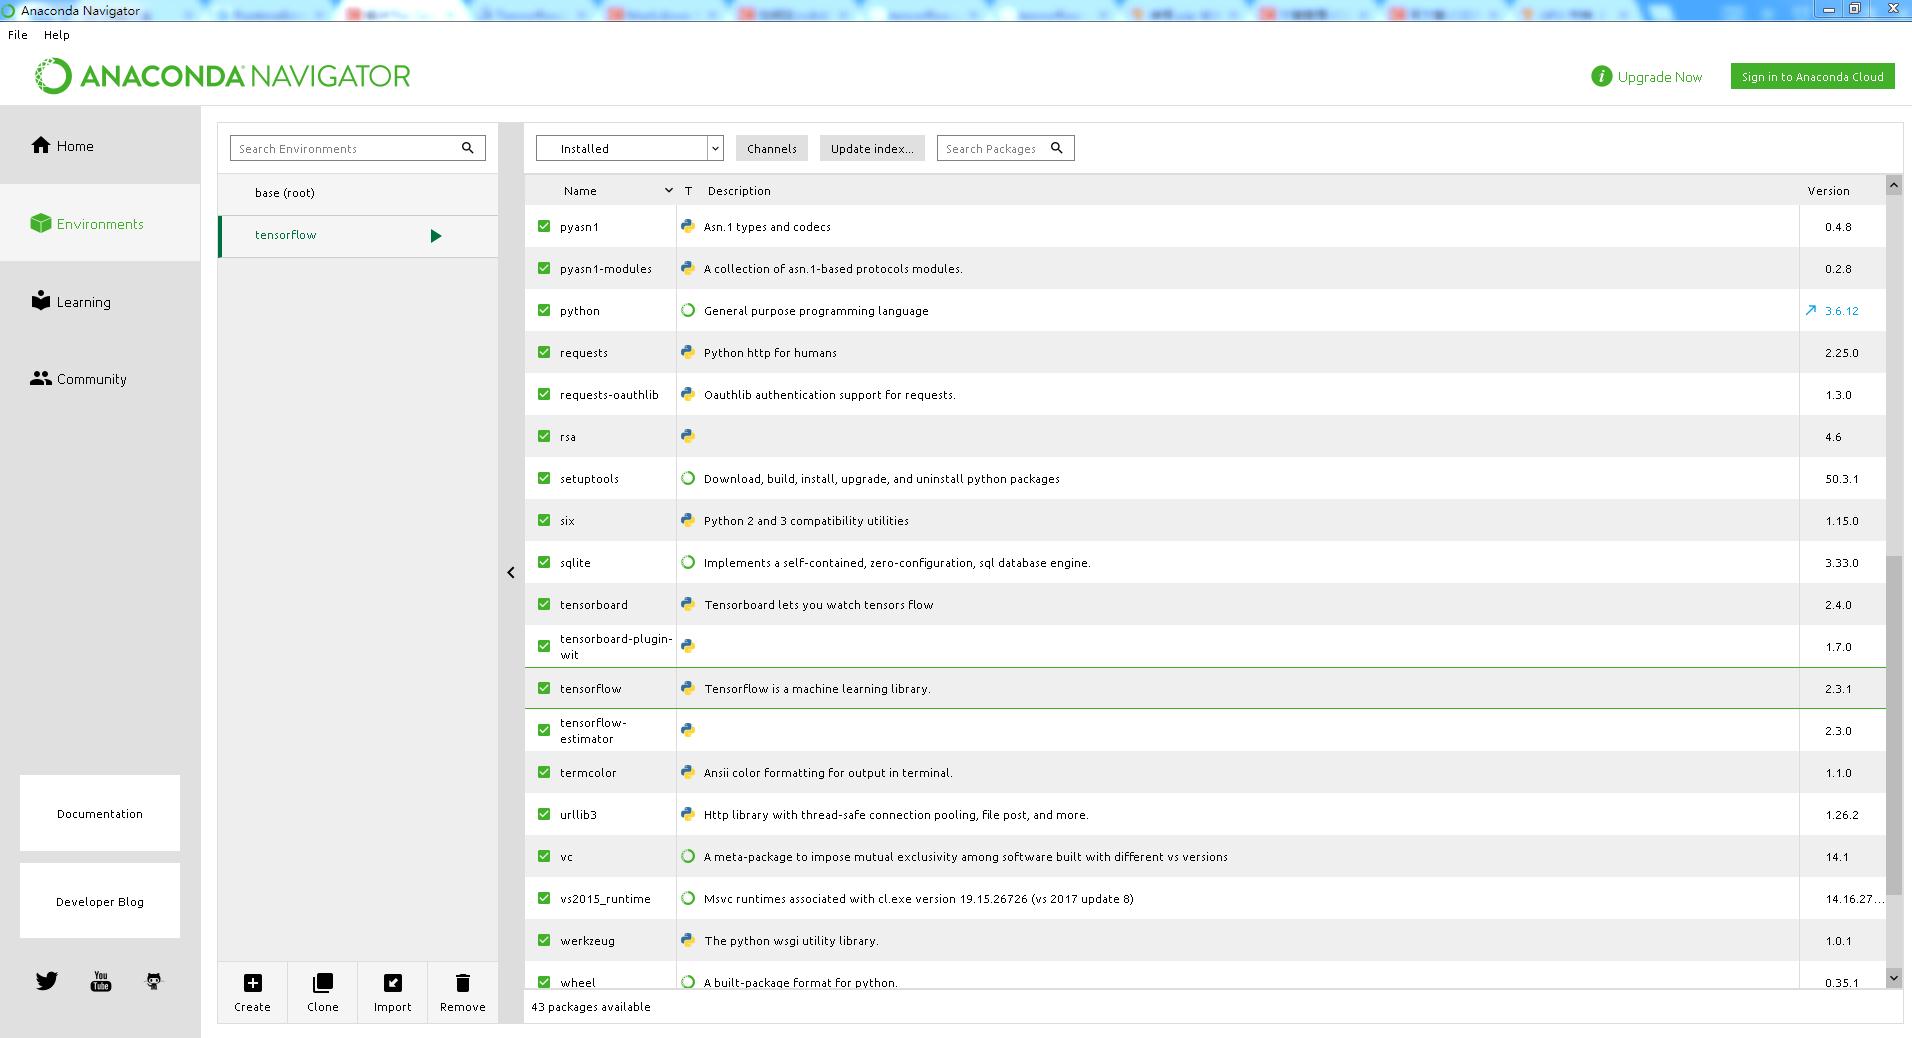Select the base (root) environment

358,193
